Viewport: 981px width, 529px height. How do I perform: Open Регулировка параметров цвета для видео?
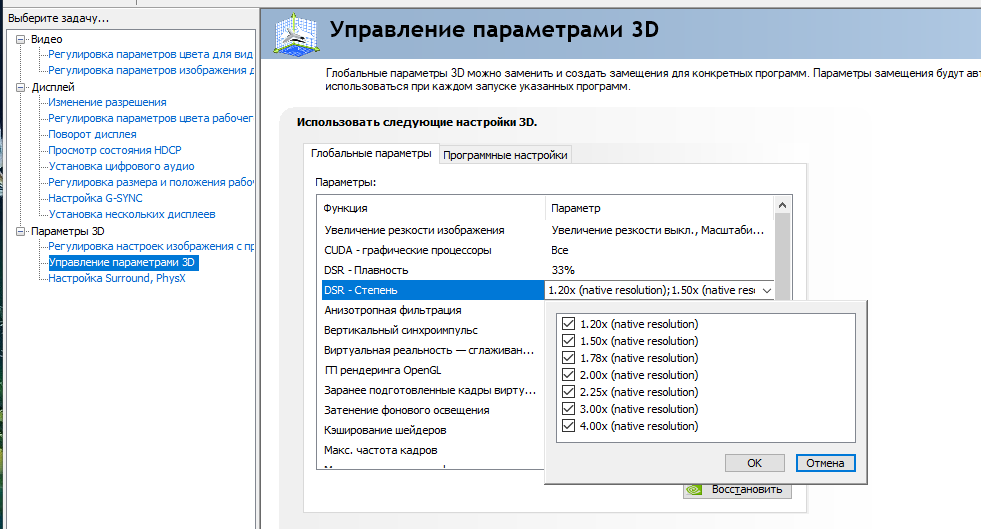(150, 54)
